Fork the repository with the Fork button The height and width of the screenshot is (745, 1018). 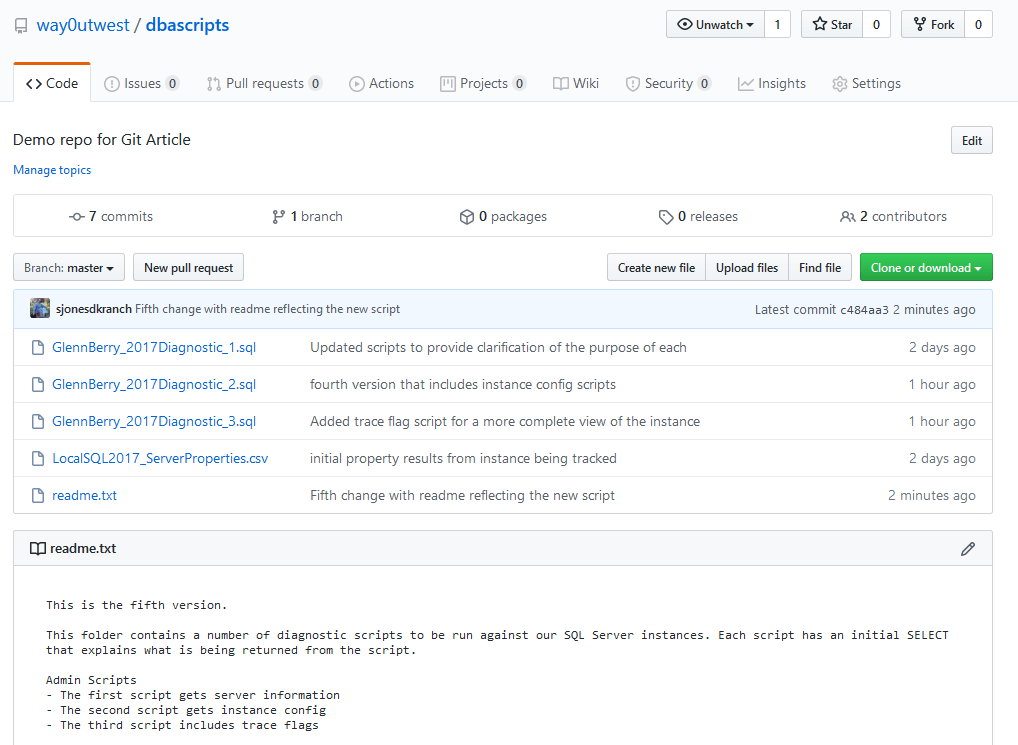coord(933,25)
